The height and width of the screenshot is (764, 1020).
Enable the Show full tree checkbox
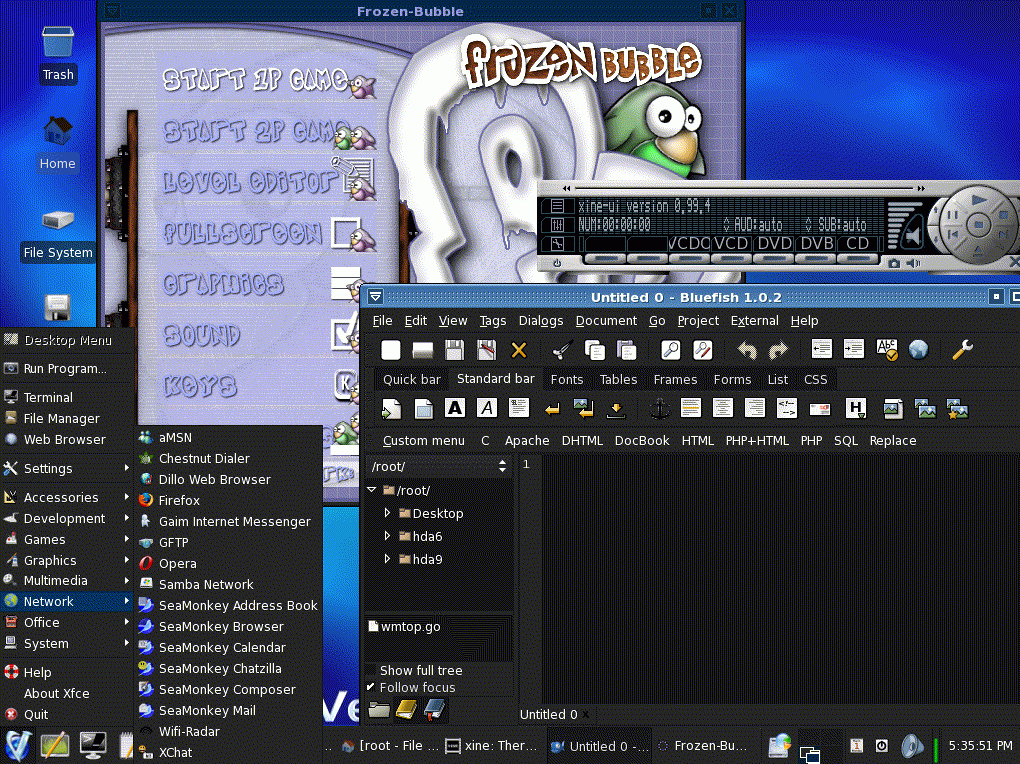(371, 671)
